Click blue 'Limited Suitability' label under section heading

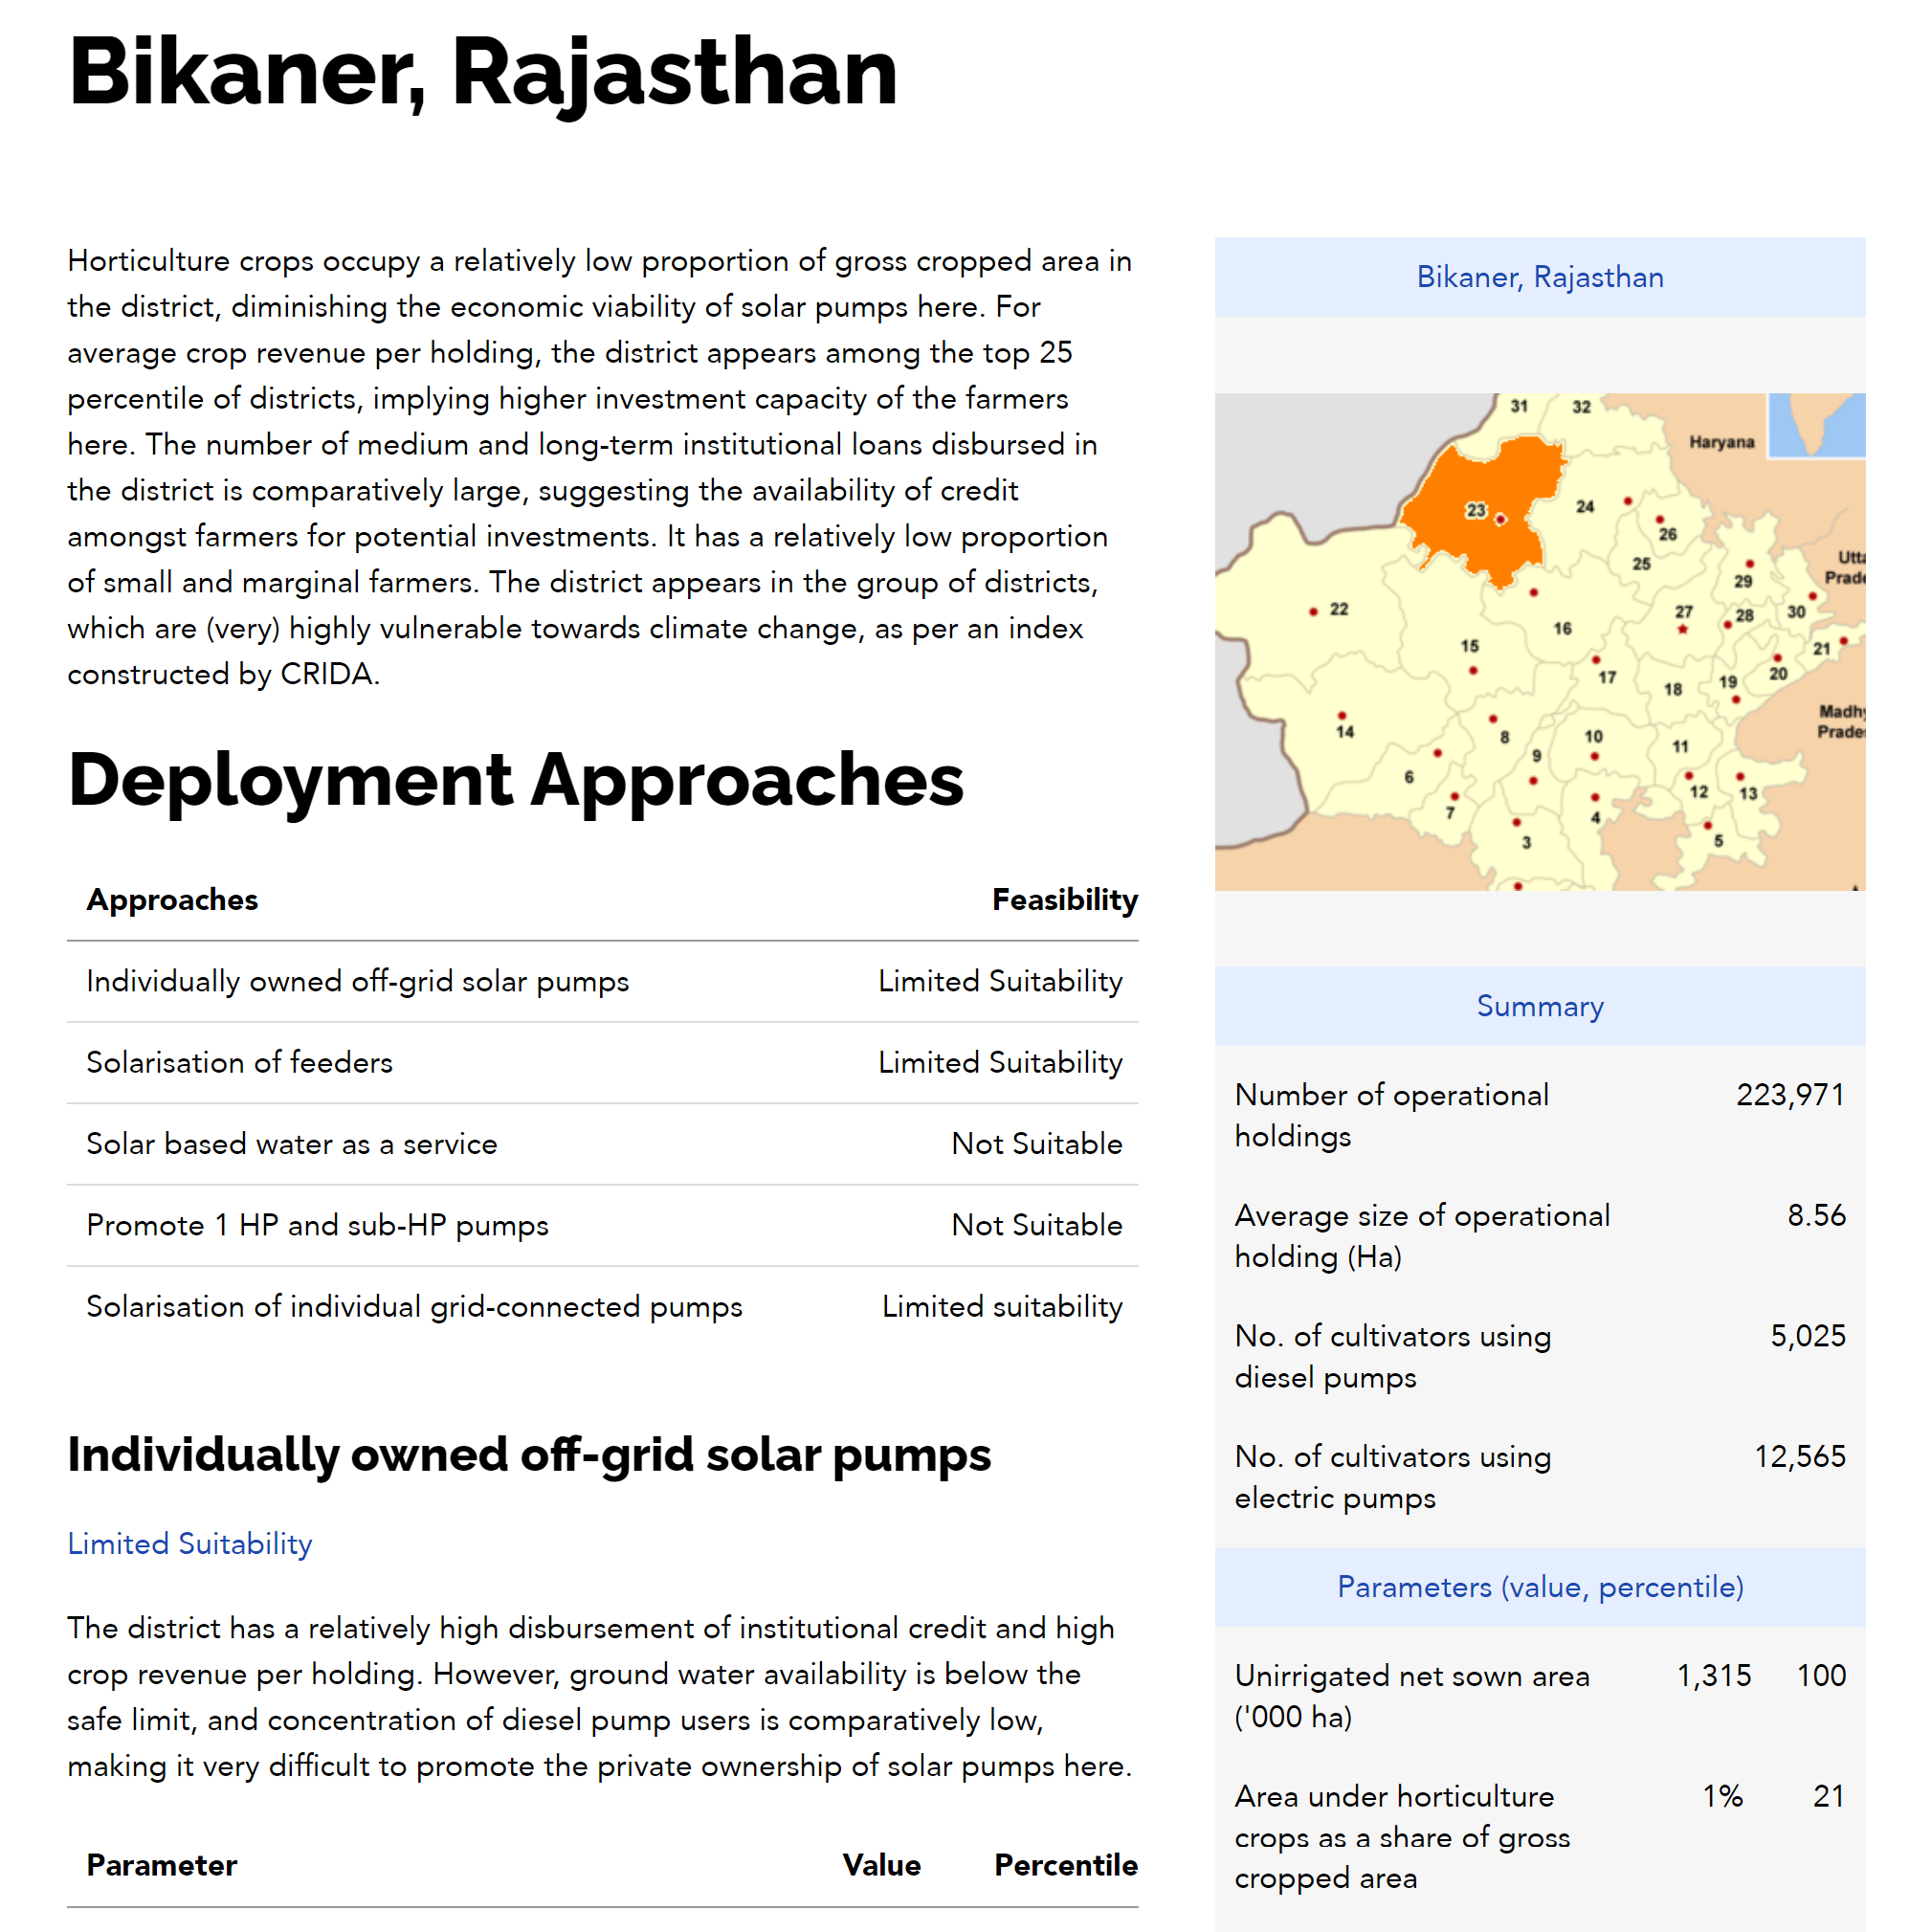click(190, 1543)
